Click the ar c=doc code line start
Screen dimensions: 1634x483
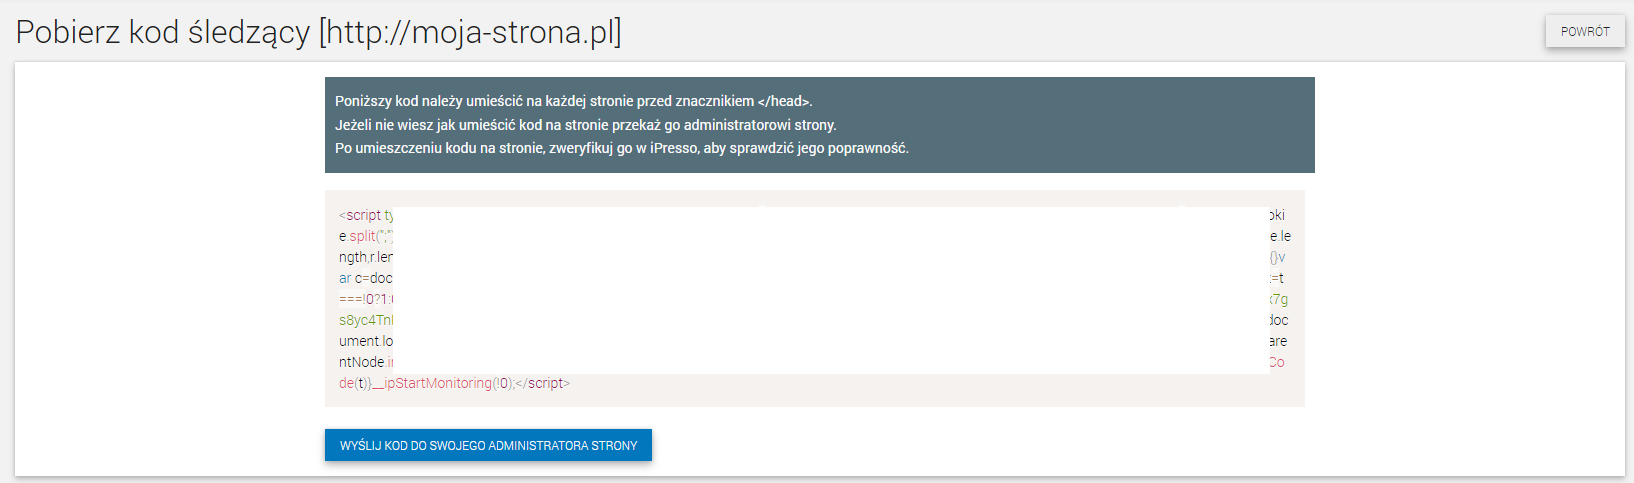click(366, 278)
